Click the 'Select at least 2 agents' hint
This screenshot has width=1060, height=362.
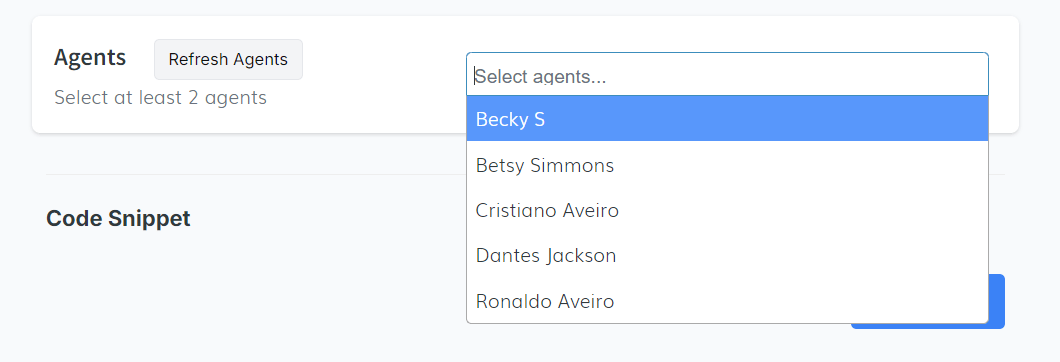[x=160, y=97]
